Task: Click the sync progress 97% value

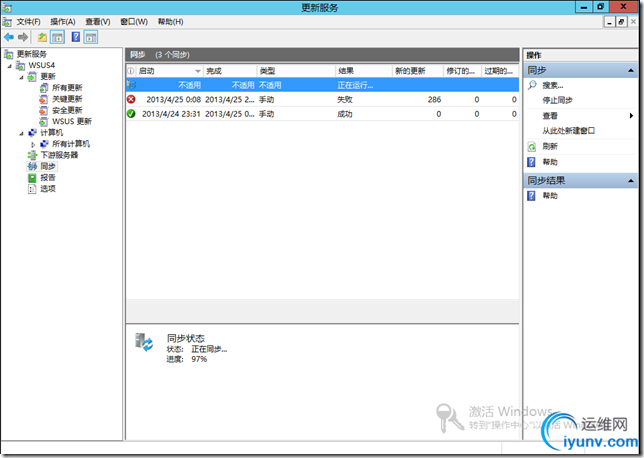Action: point(199,359)
